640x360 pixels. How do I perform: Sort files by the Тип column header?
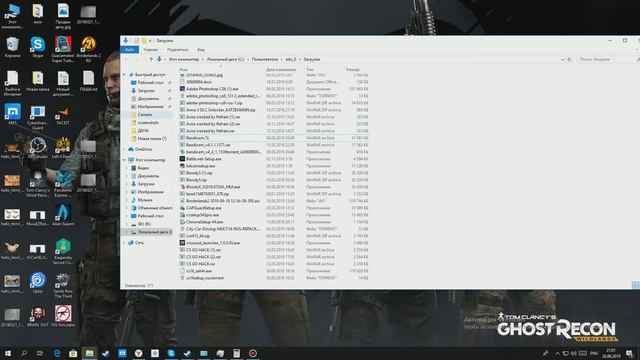tap(310, 70)
